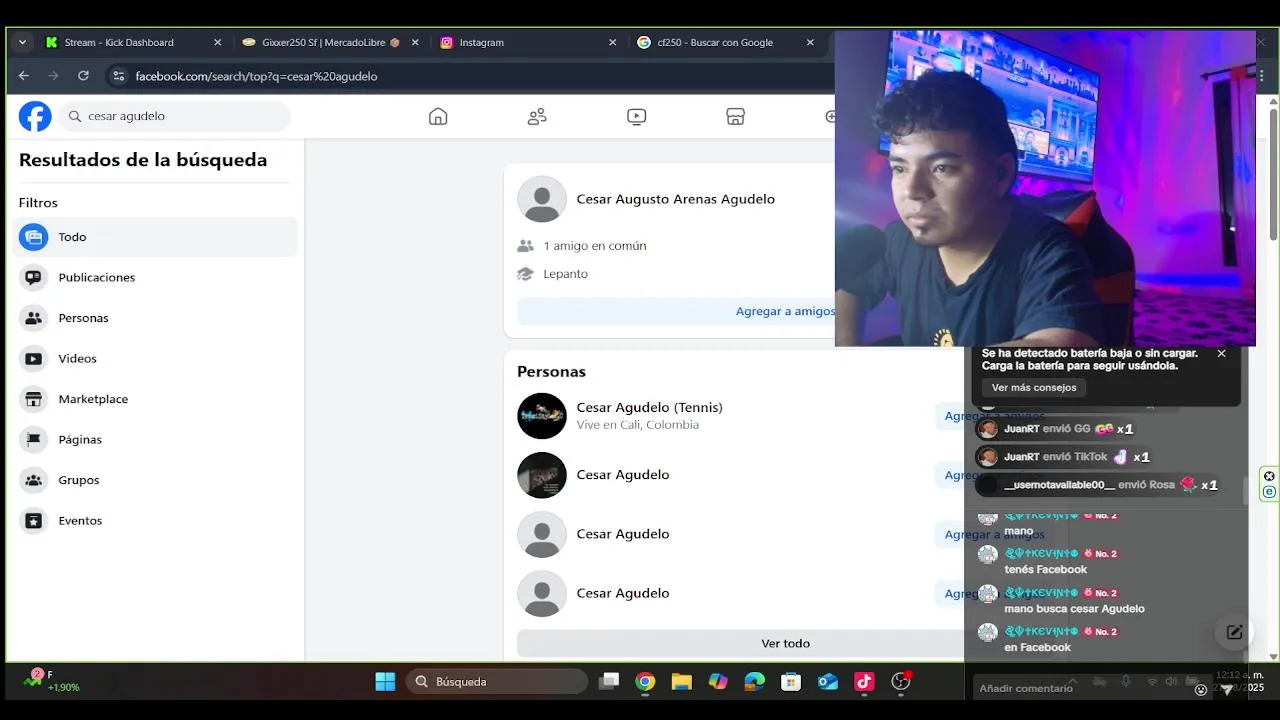Close the Stream - Kick Dashboard tab
1280x720 pixels.
point(217,42)
